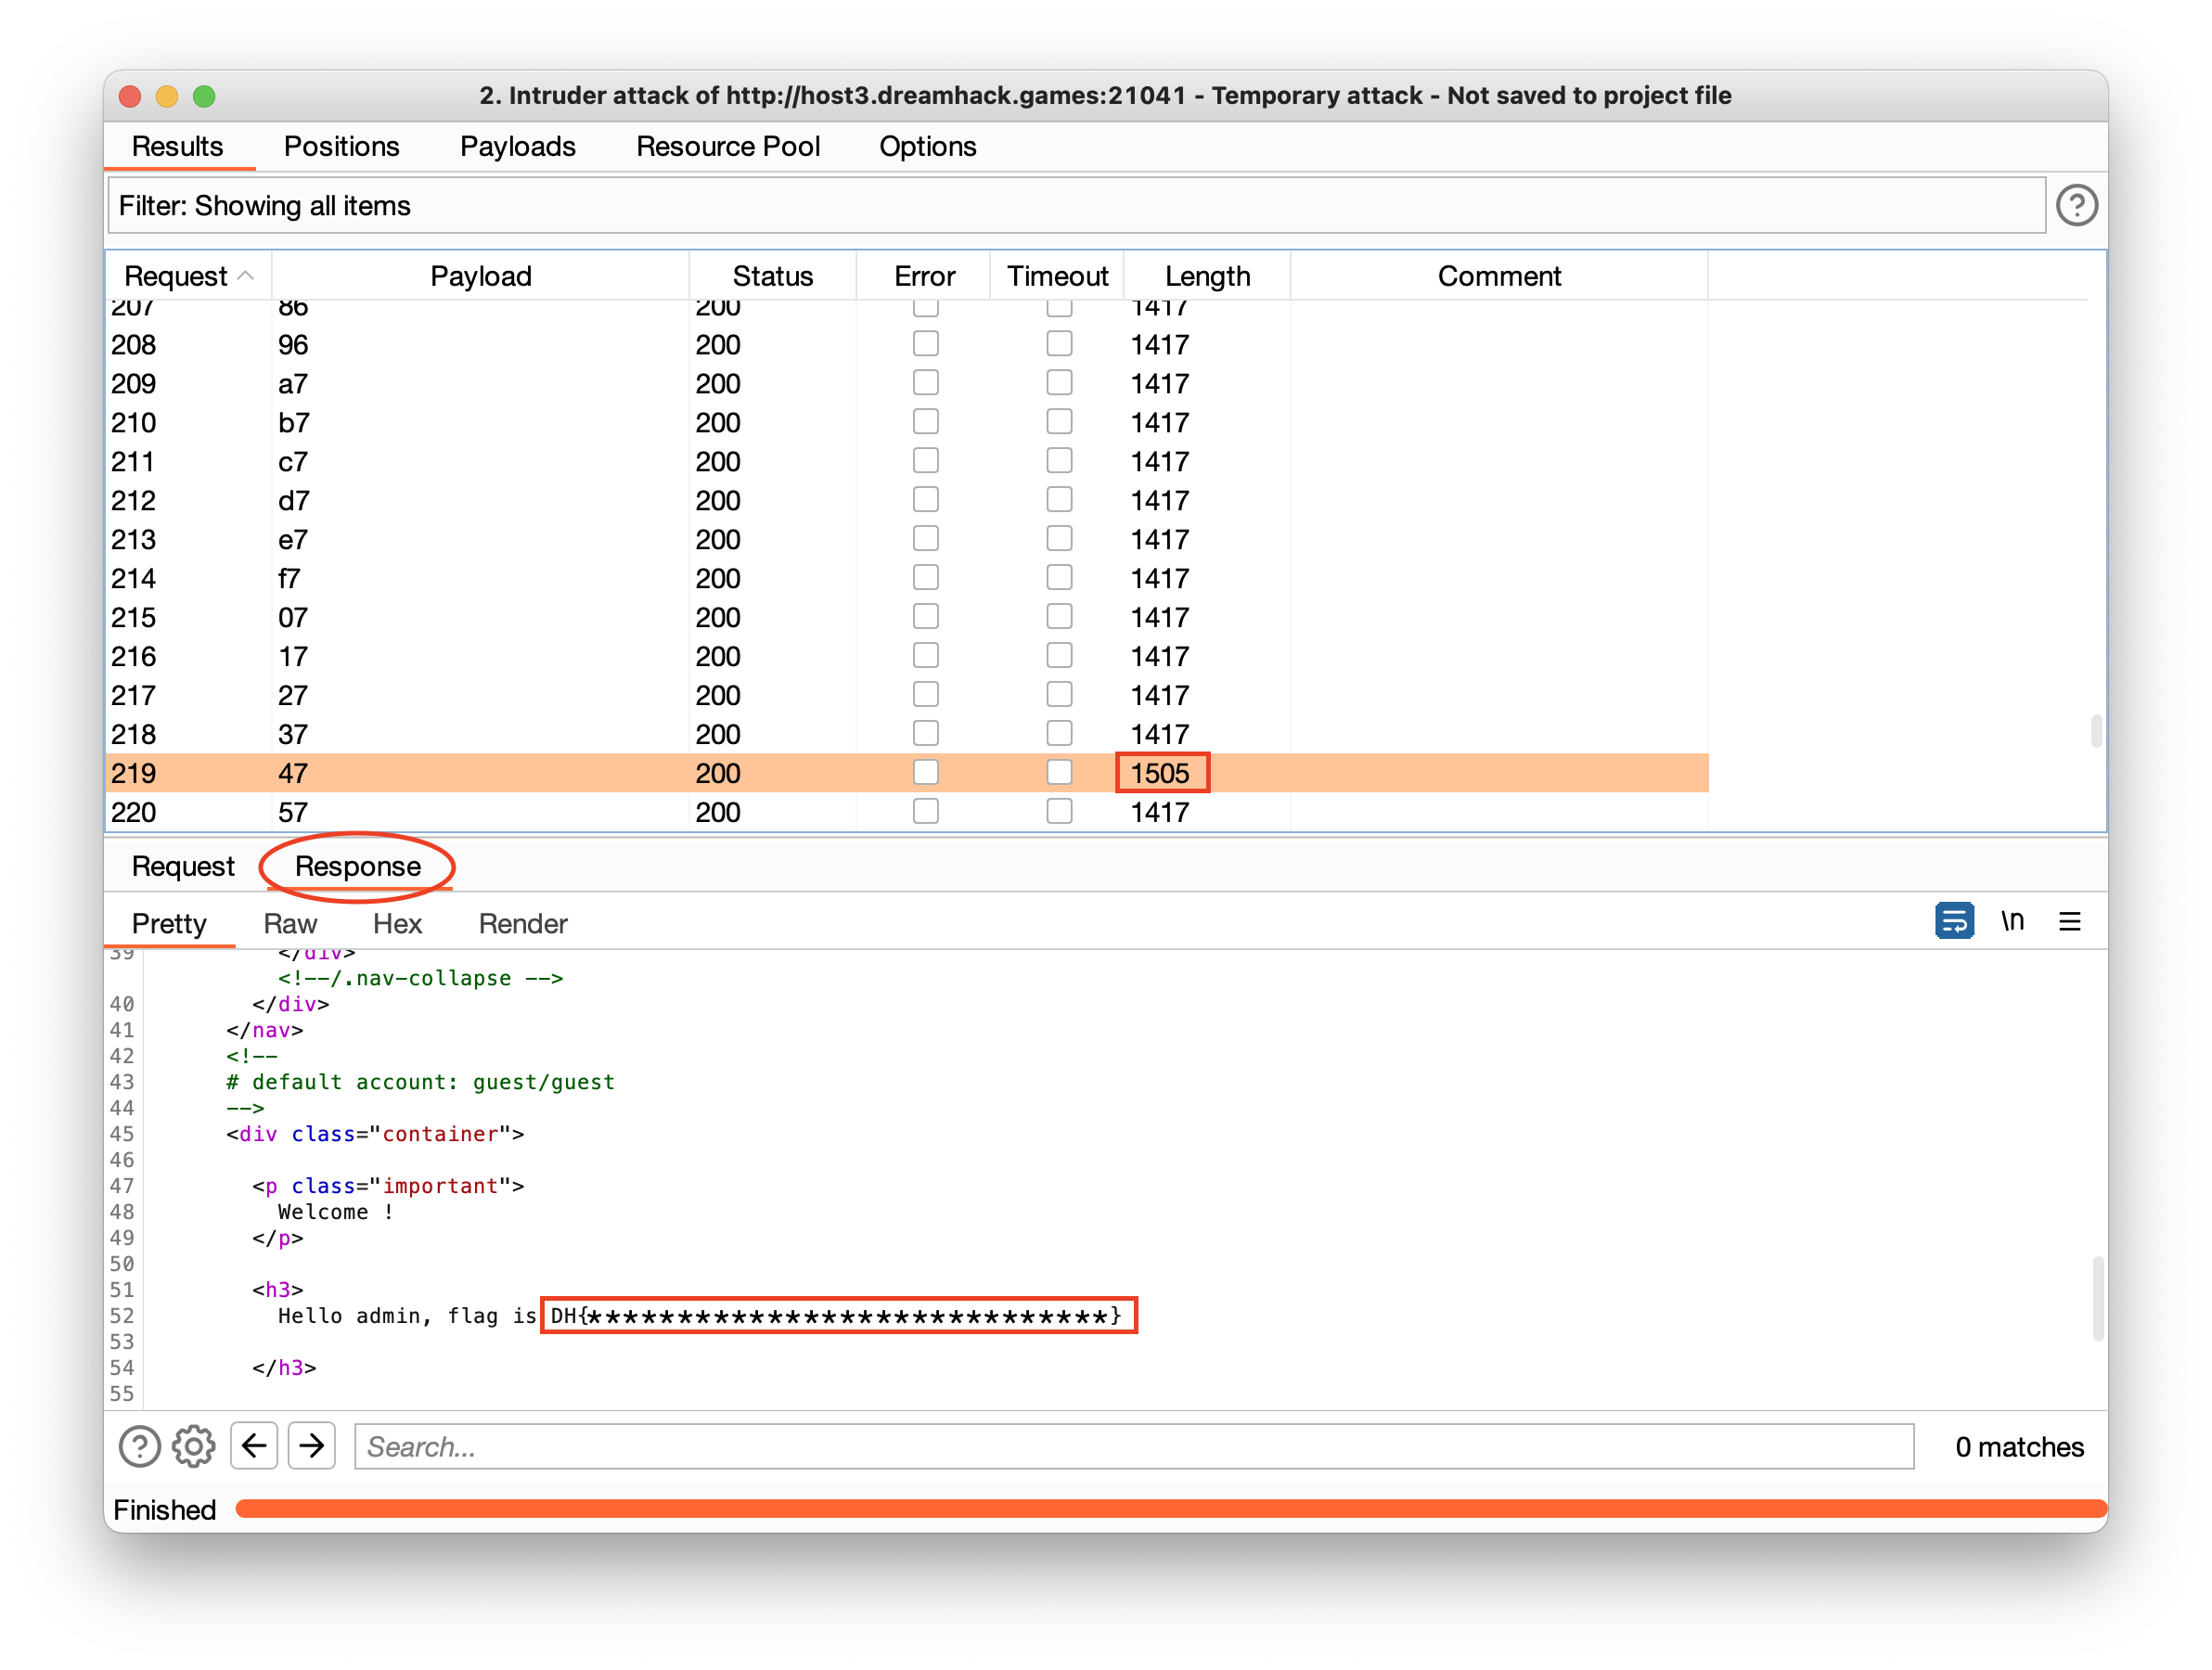Click the filter help question mark icon
Screen dimensions: 2212x1670
pos(2076,206)
